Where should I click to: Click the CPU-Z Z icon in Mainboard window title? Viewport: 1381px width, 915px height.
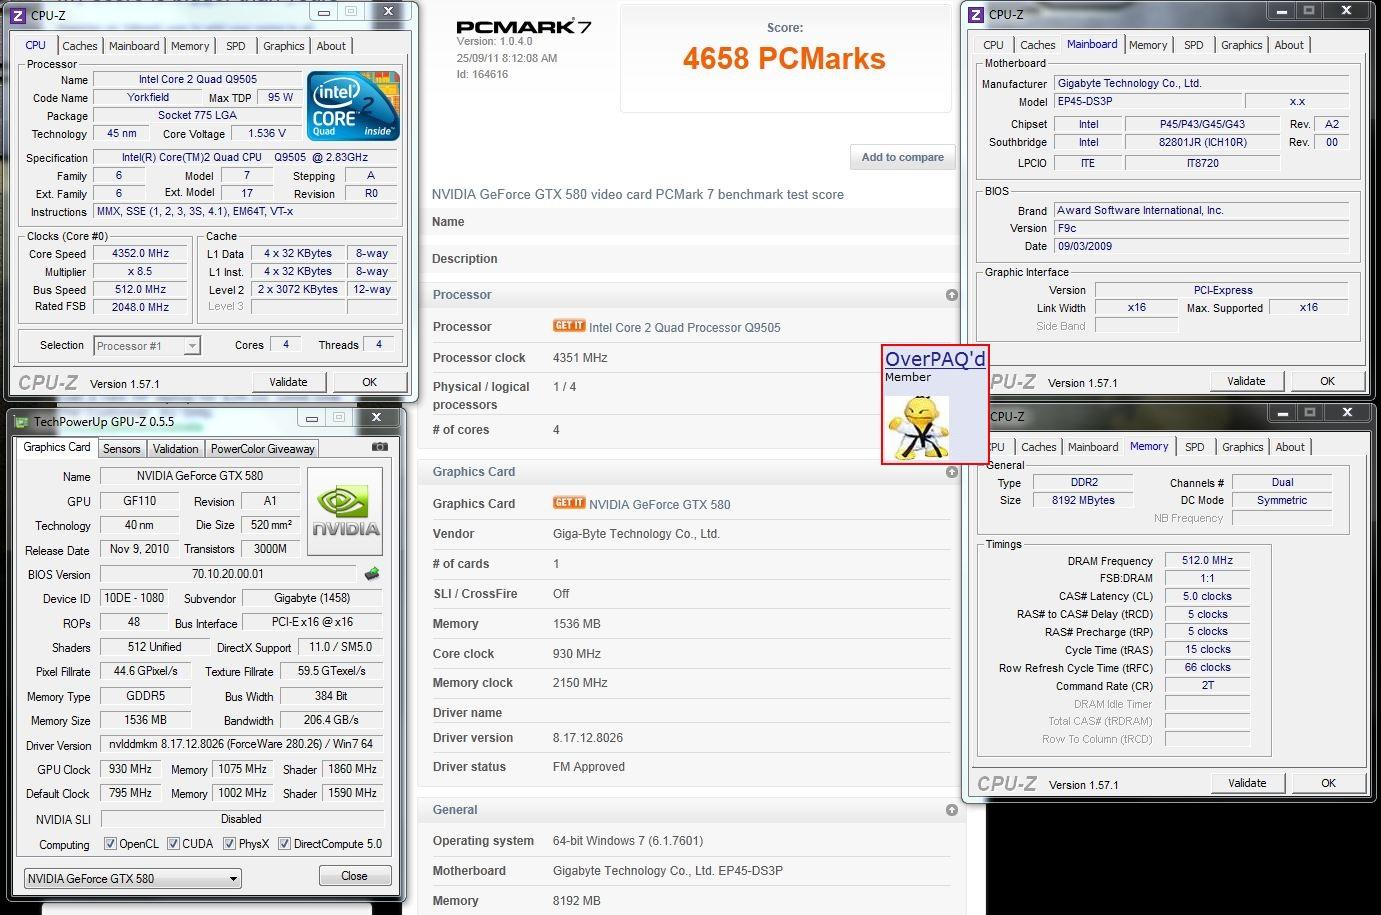(x=976, y=14)
